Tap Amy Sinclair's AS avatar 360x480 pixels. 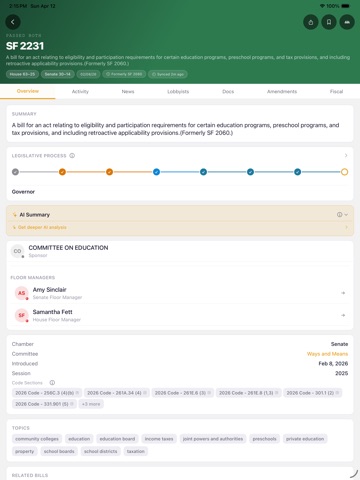point(22,293)
